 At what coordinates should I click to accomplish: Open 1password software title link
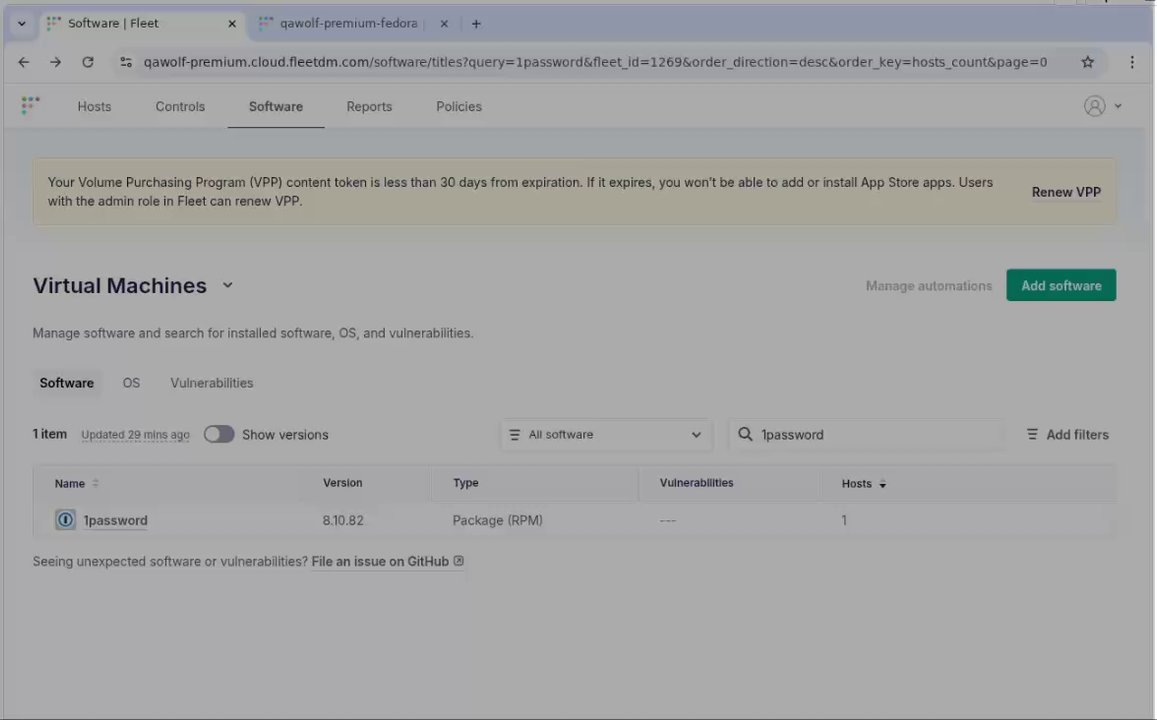click(x=115, y=520)
